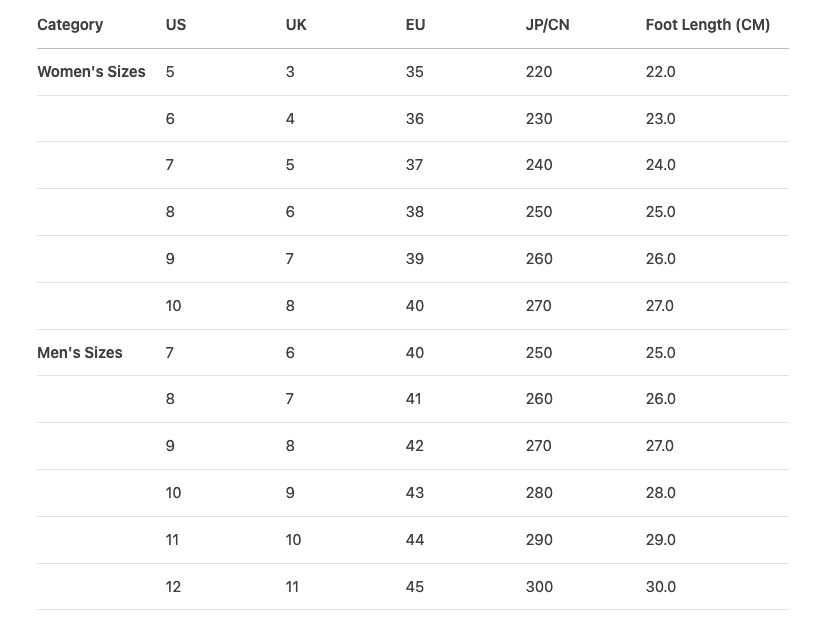
Task: Click the EU 35 cell
Action: pos(415,72)
